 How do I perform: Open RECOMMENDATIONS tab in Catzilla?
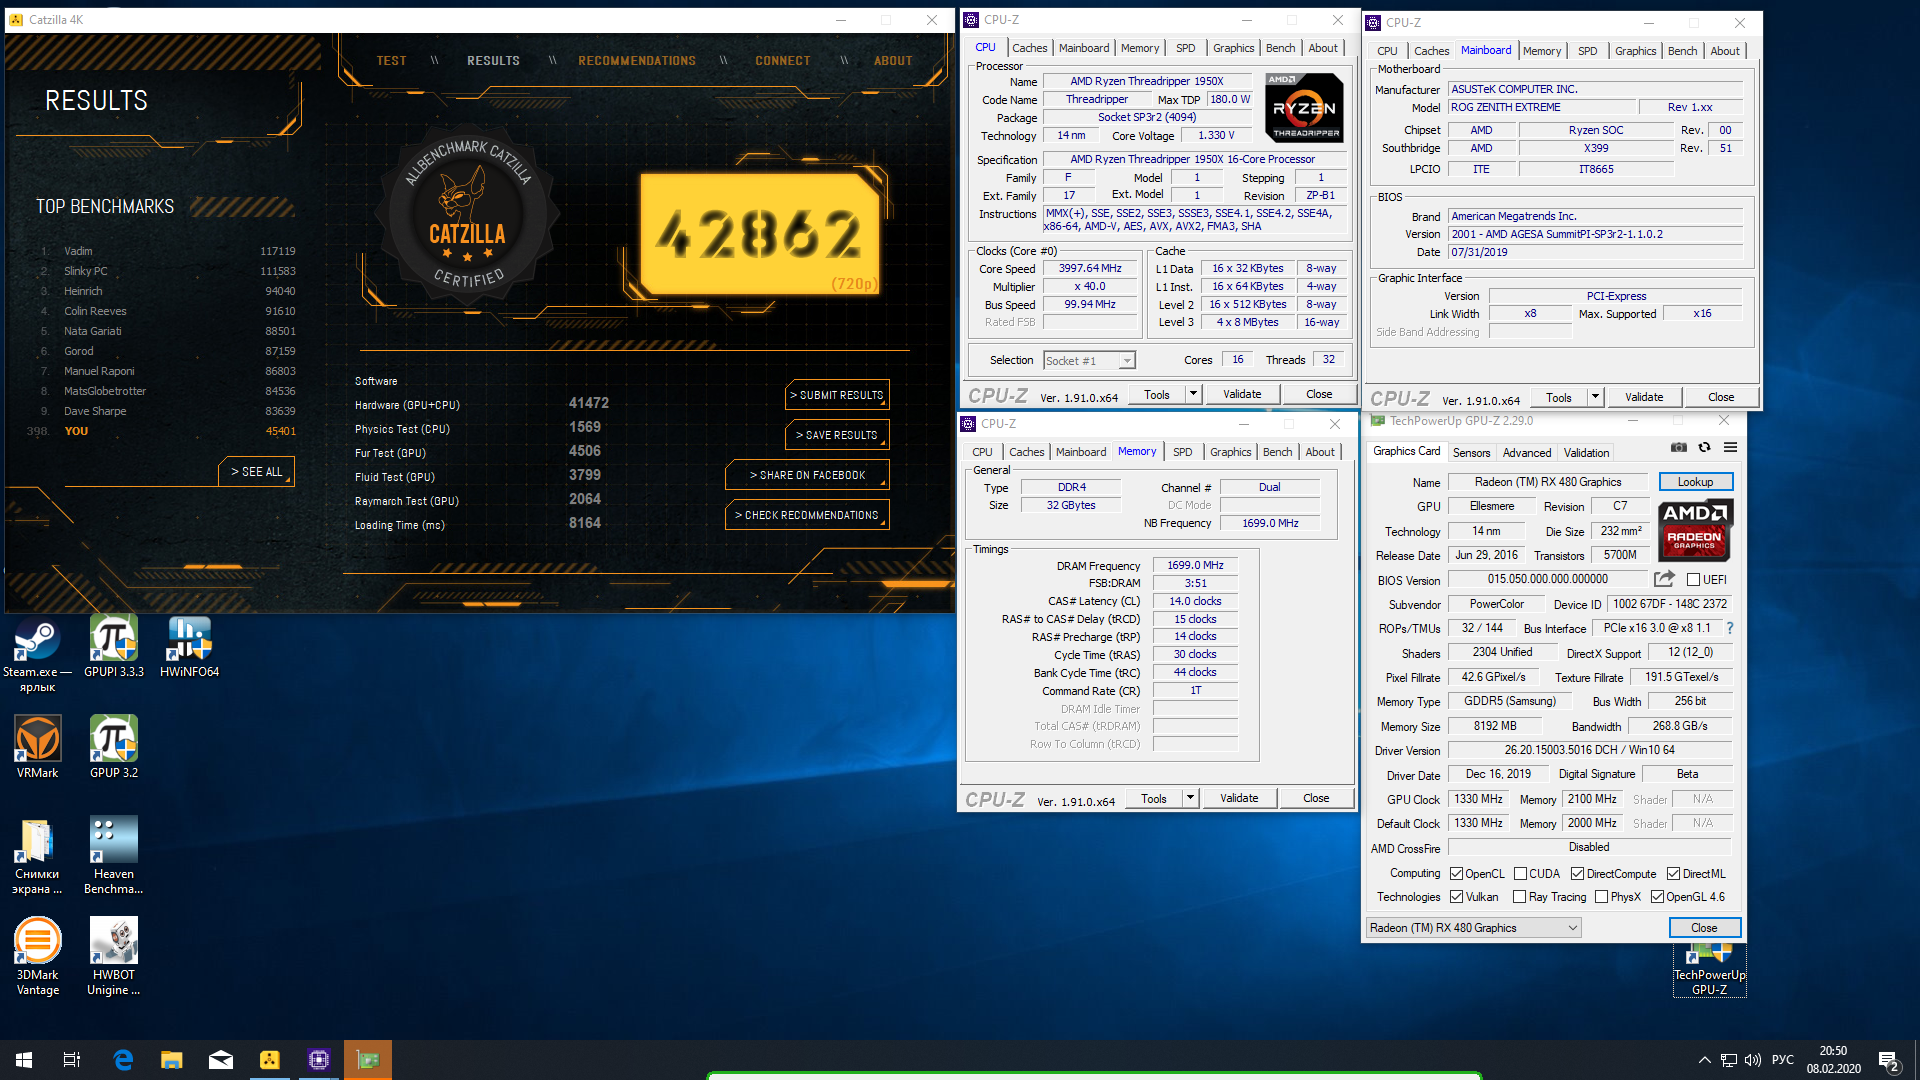click(637, 61)
